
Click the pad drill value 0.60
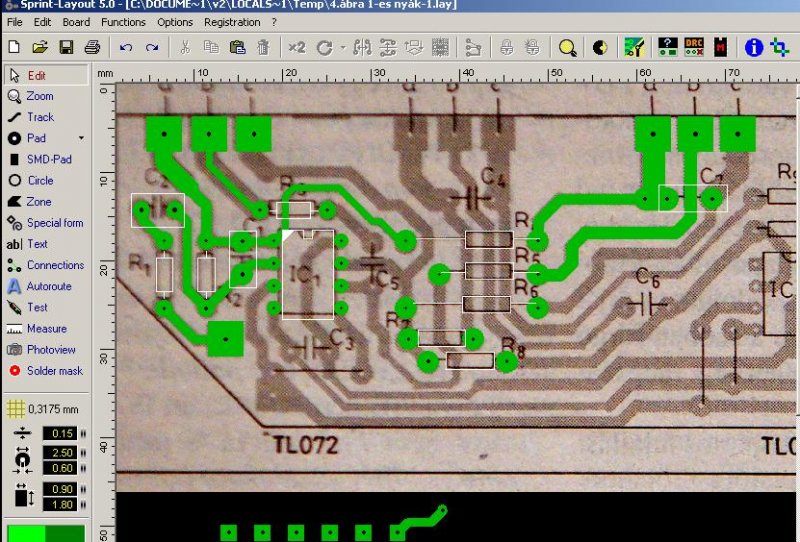click(x=59, y=468)
